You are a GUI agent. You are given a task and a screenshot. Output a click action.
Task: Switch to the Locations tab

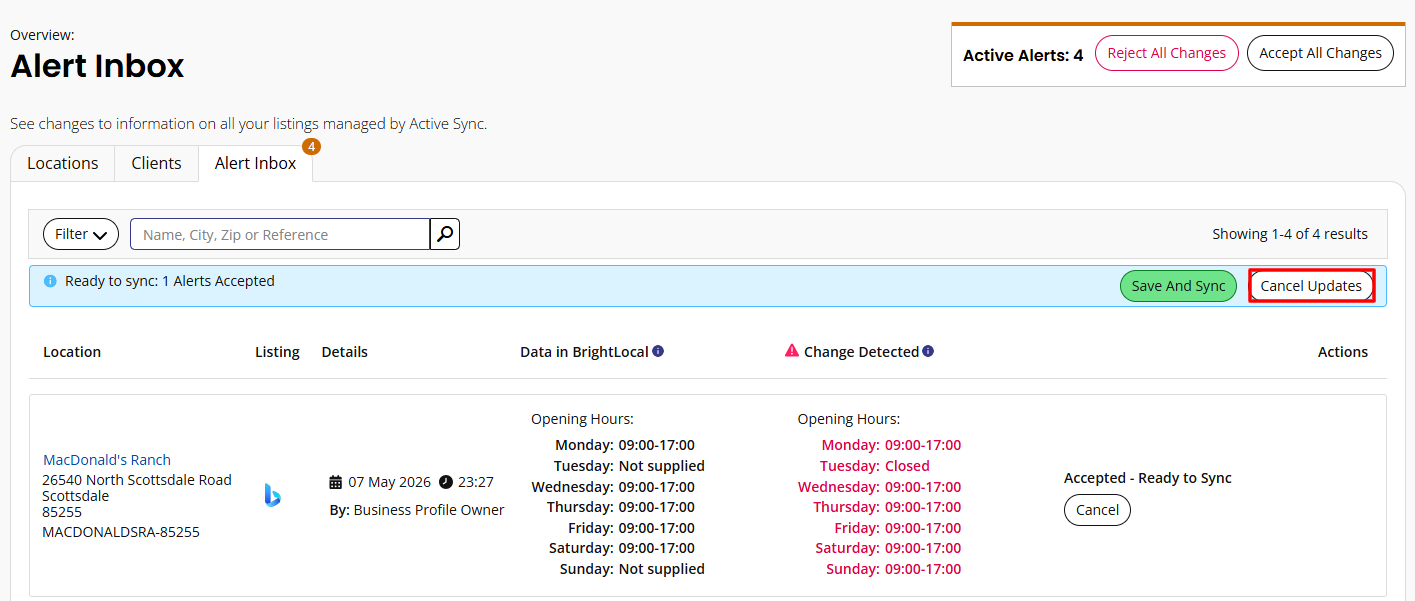(63, 163)
